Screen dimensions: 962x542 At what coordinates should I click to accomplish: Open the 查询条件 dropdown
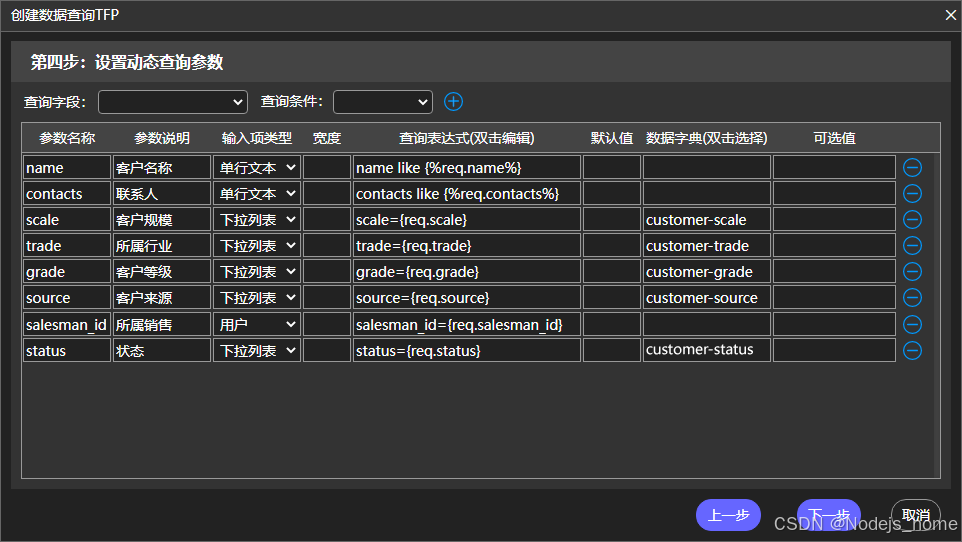pyautogui.click(x=383, y=102)
